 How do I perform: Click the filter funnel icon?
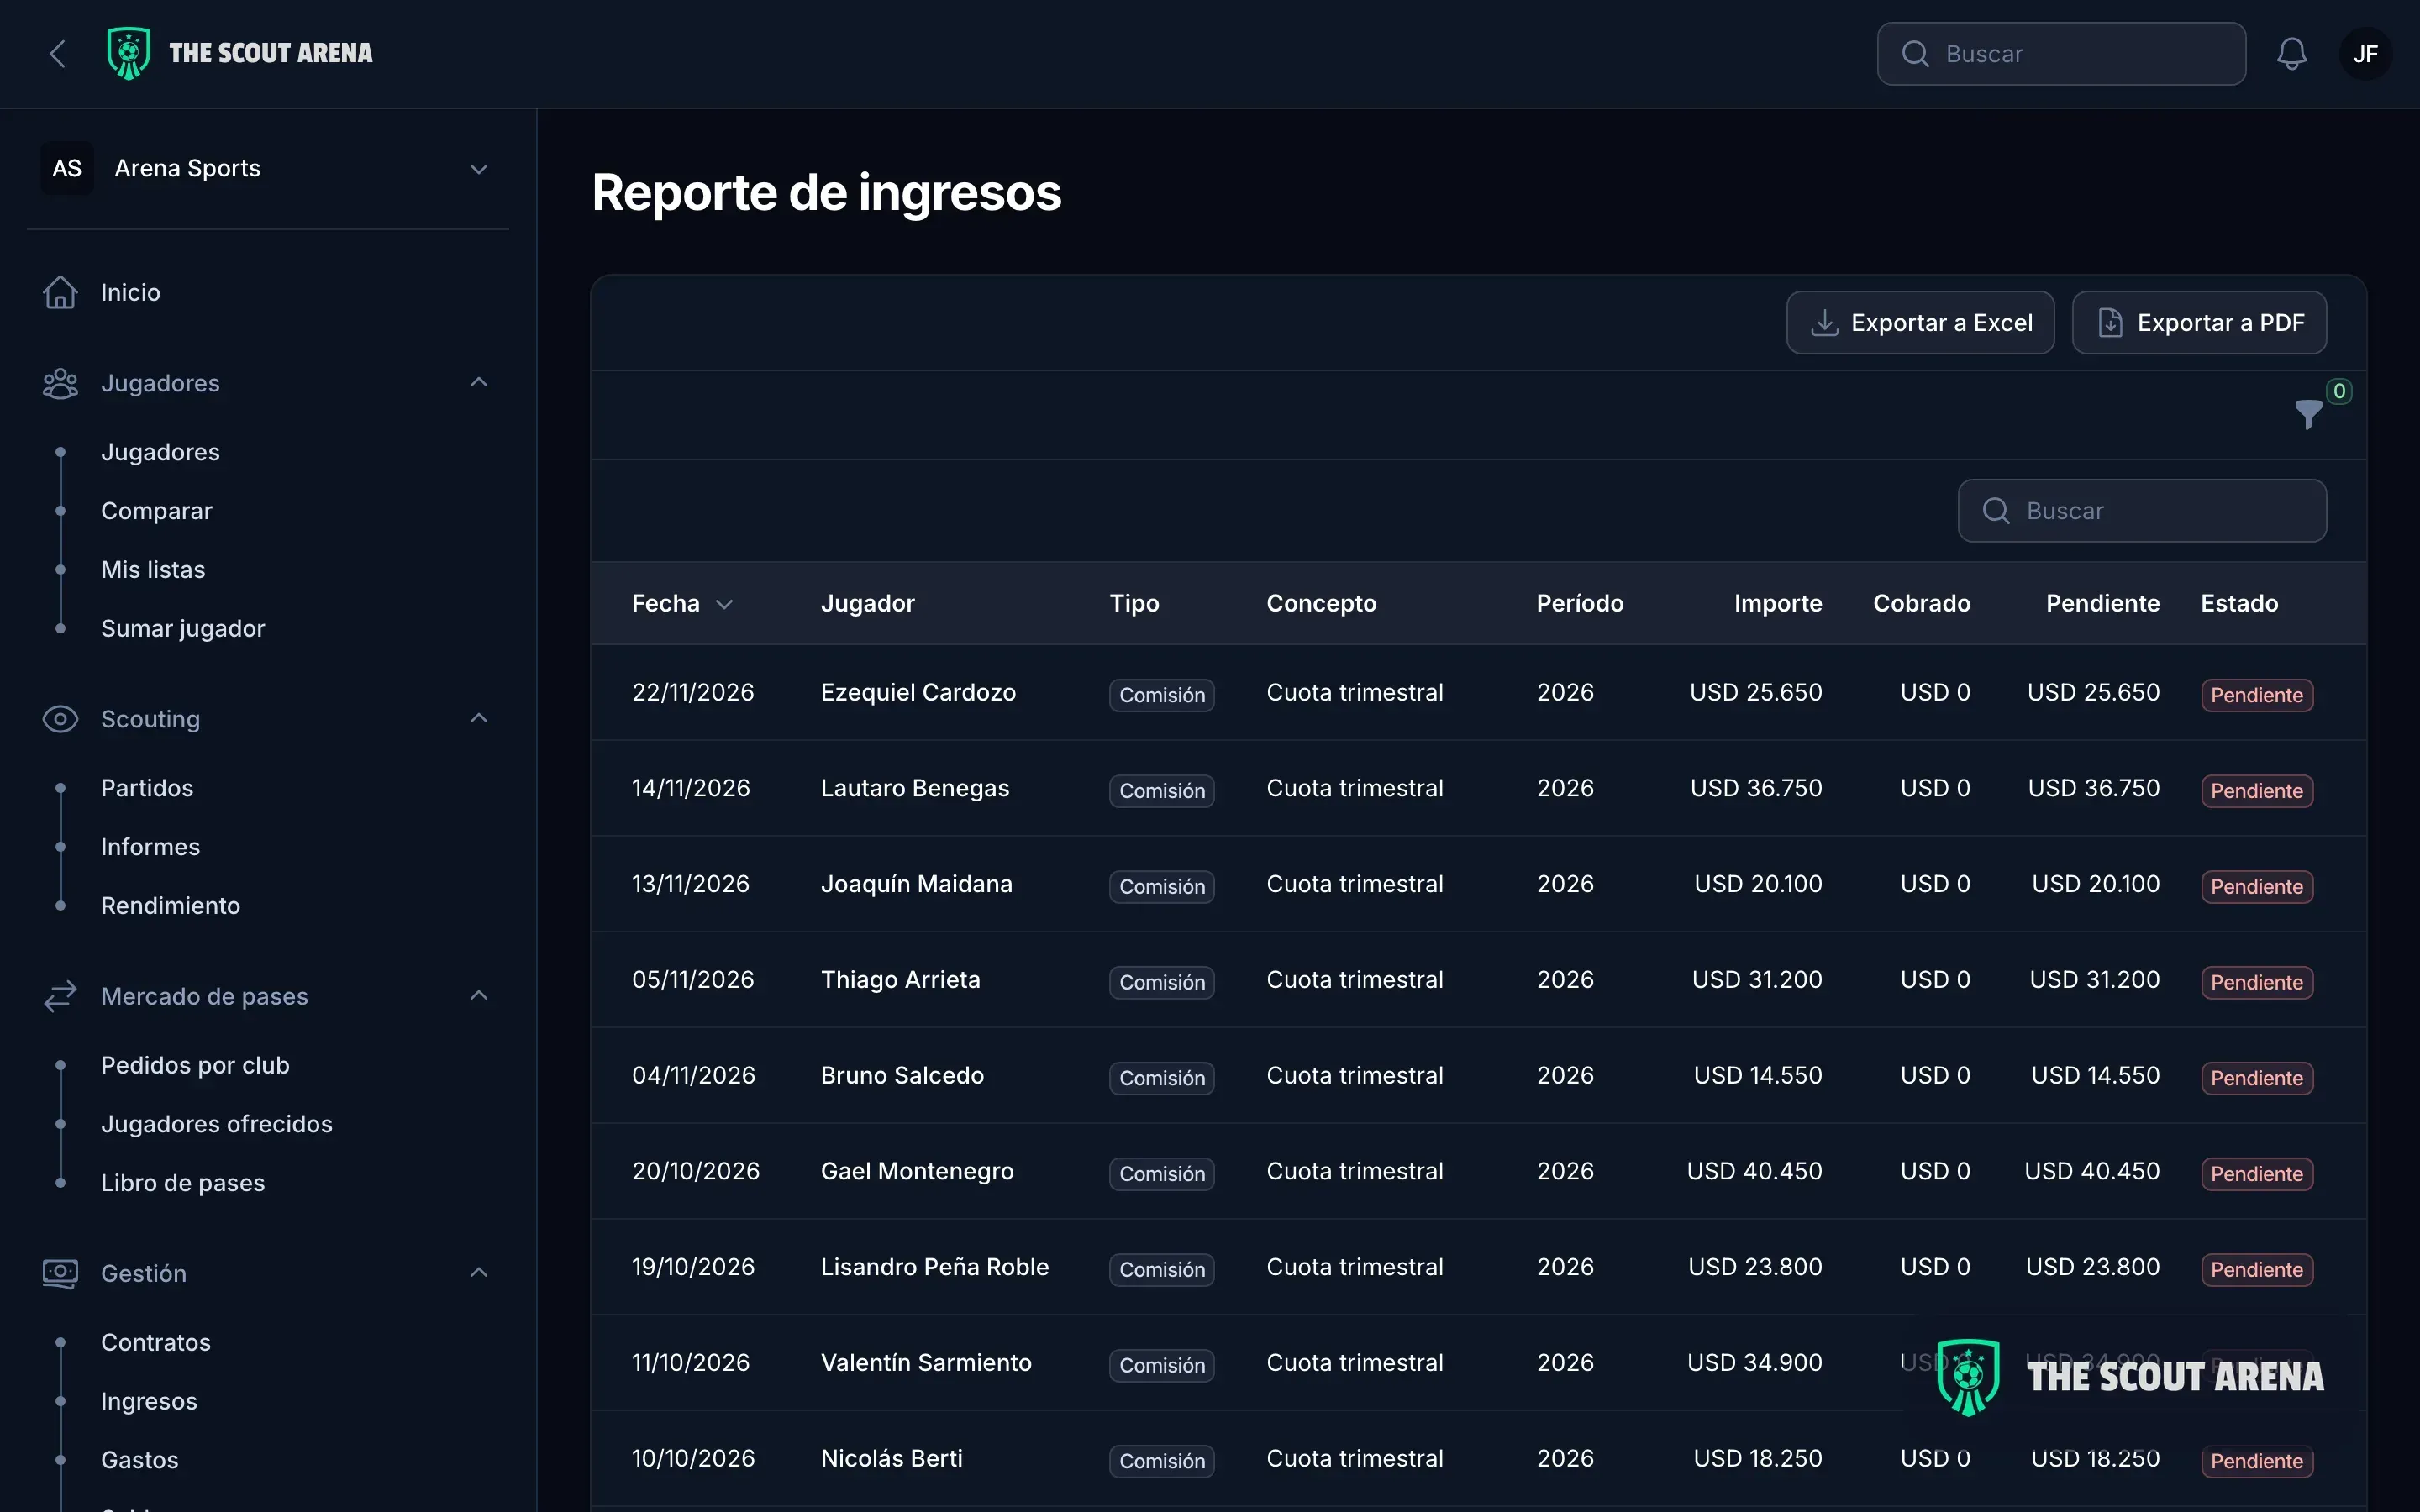tap(2308, 414)
